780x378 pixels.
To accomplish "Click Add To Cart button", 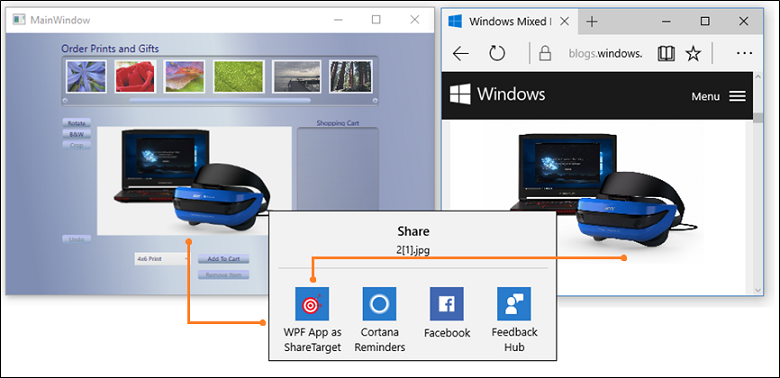I will point(223,259).
